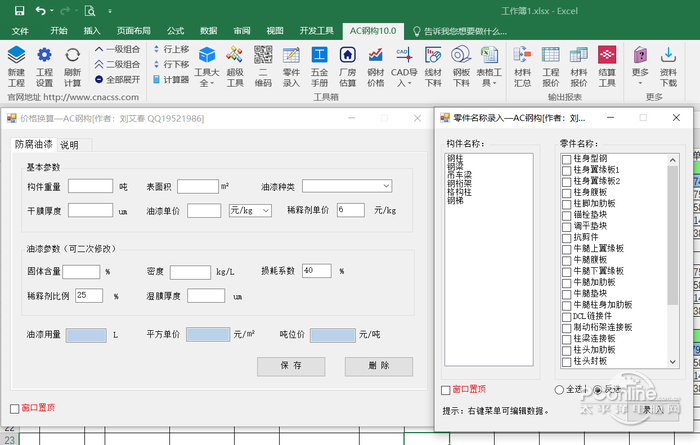This screenshot has width=700, height=445.
Task: Enable the 抗剪件 part checkbox
Action: coord(567,236)
